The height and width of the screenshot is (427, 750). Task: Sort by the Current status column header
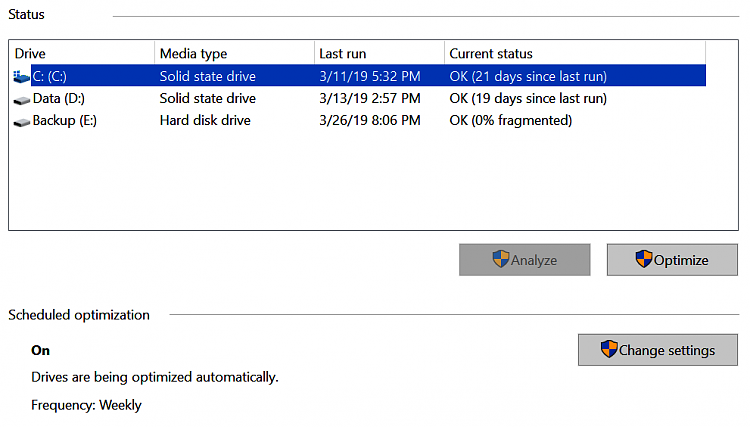tap(575, 53)
